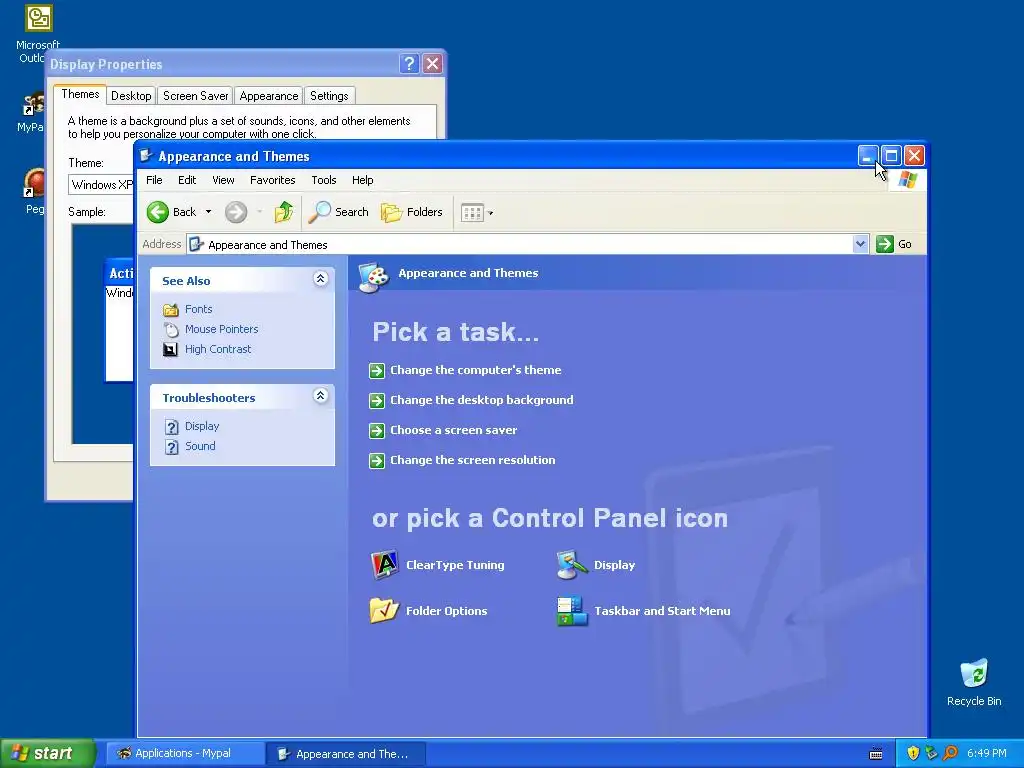Screen dimensions: 1024x768
Task: Open Search from the toolbar
Action: point(339,212)
